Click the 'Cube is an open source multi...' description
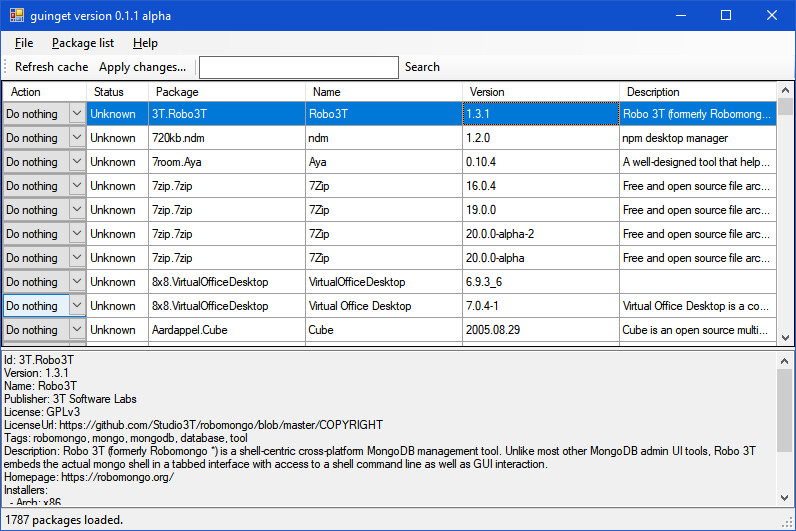This screenshot has width=796, height=531. click(698, 329)
